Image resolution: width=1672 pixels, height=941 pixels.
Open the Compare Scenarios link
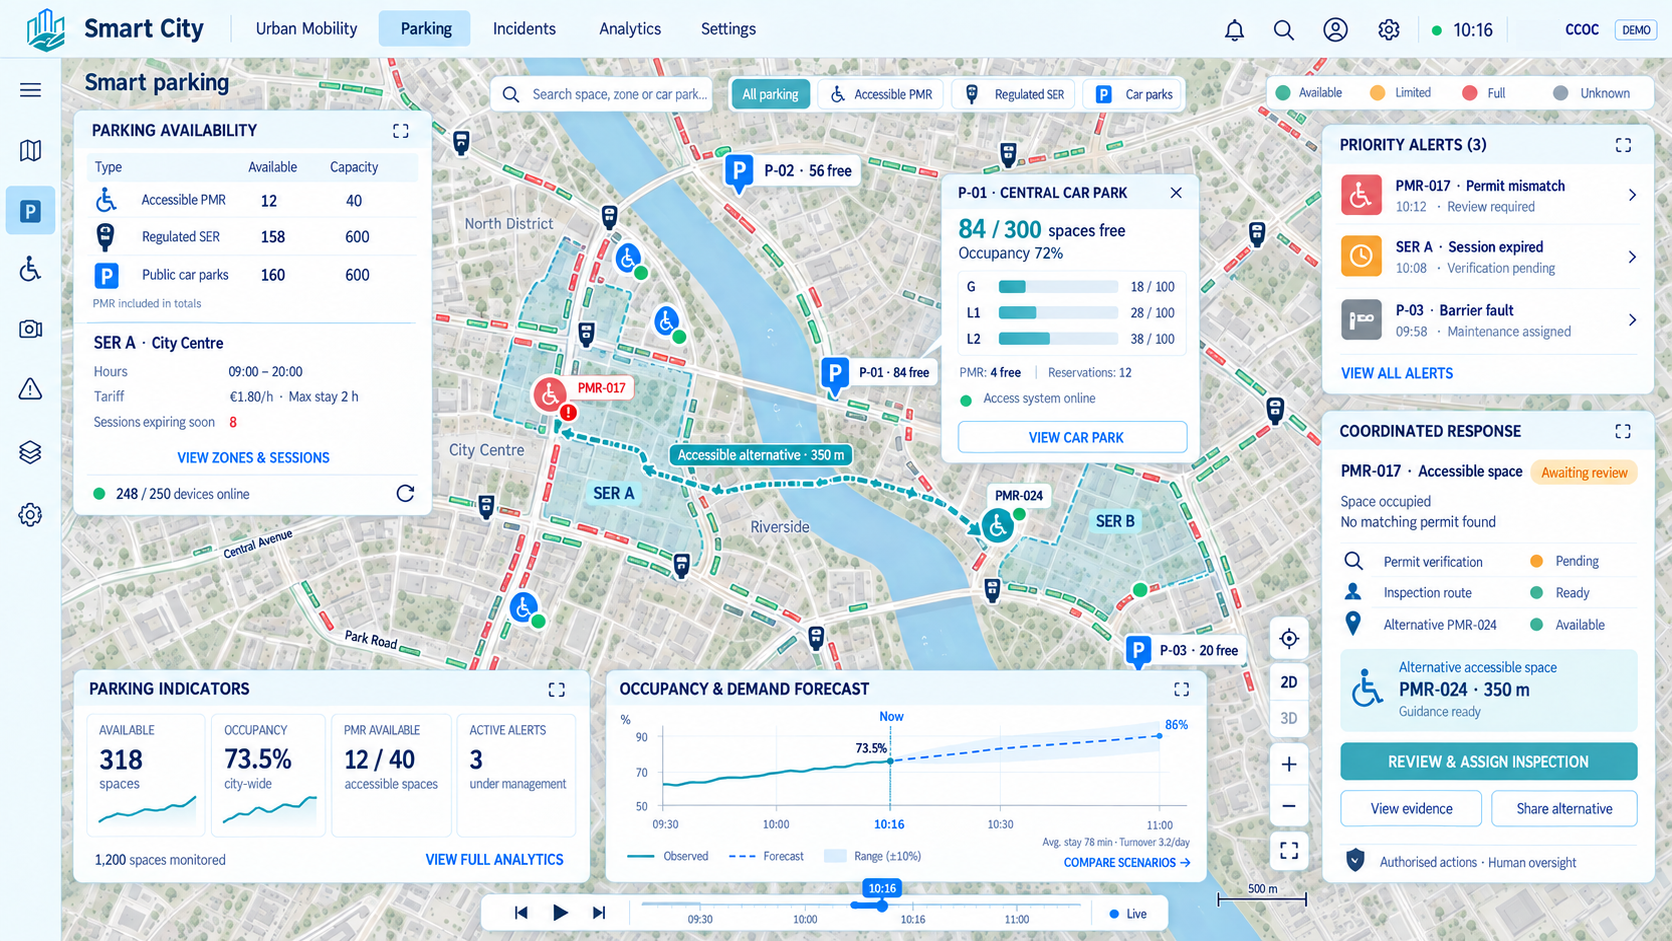[1127, 862]
